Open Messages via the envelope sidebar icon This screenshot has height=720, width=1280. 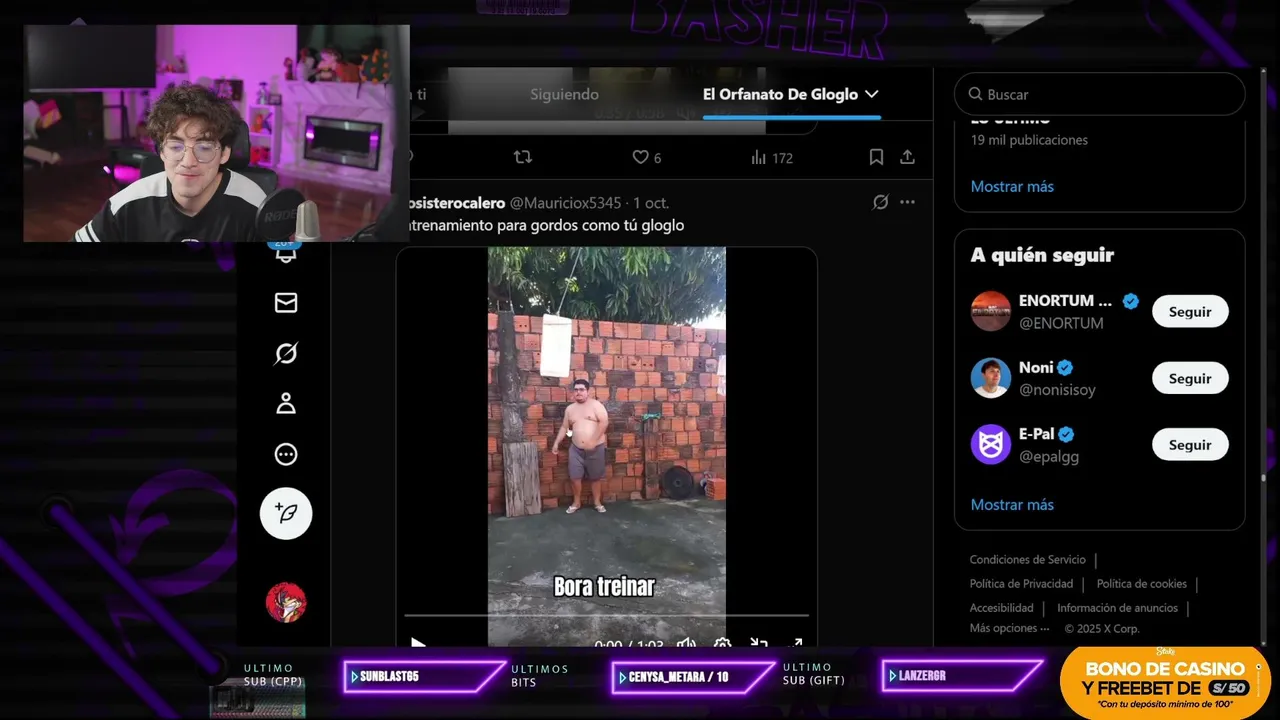coord(286,303)
